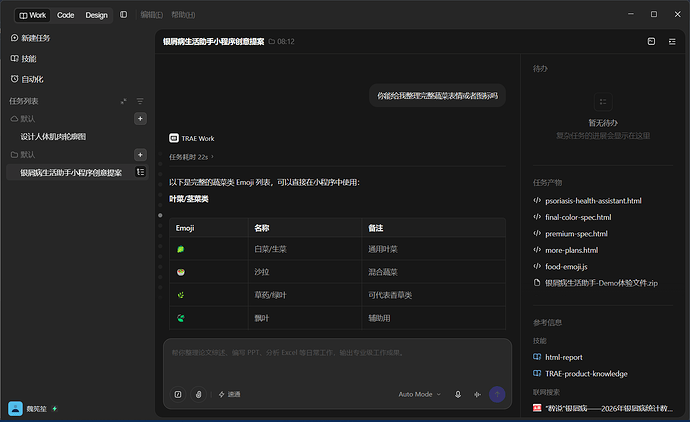Click the lightning icon beside the user name
Image resolution: width=690 pixels, height=422 pixels.
coord(55,408)
